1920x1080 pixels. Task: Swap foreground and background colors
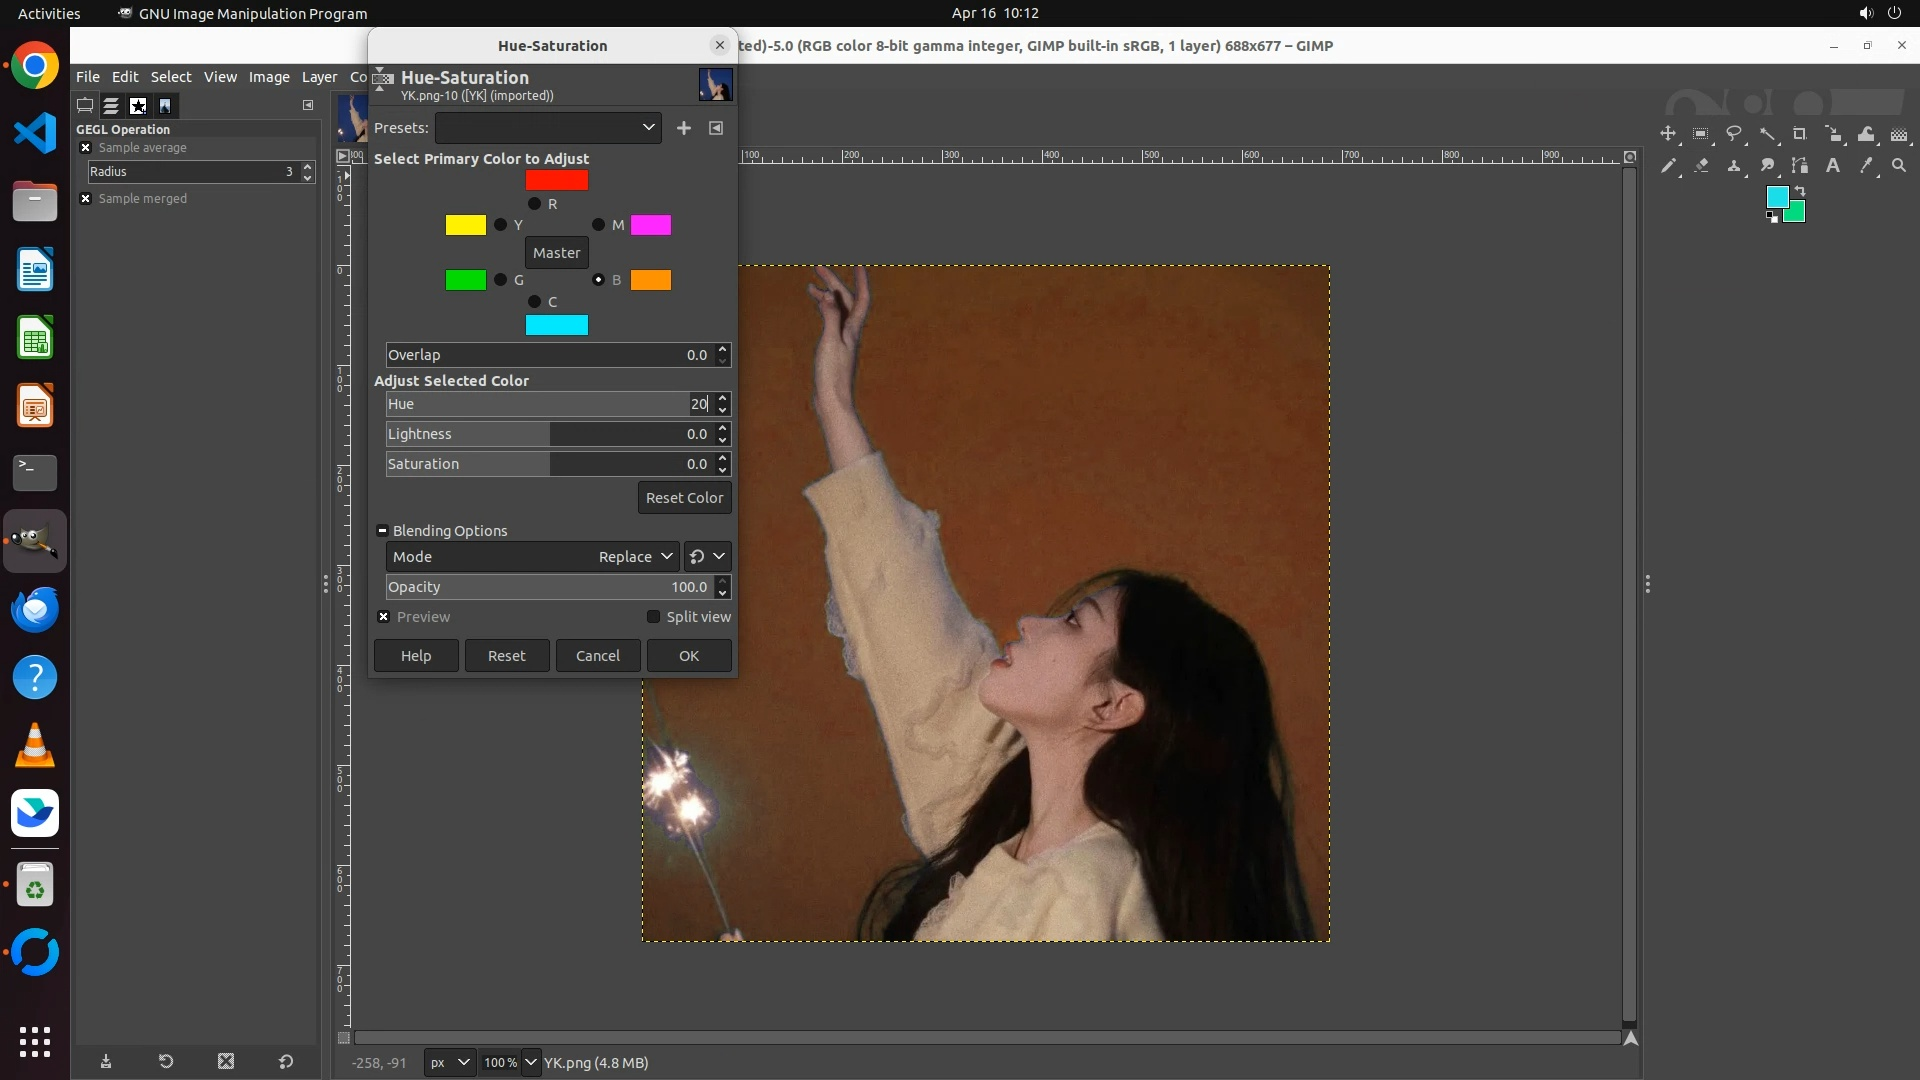1800,190
